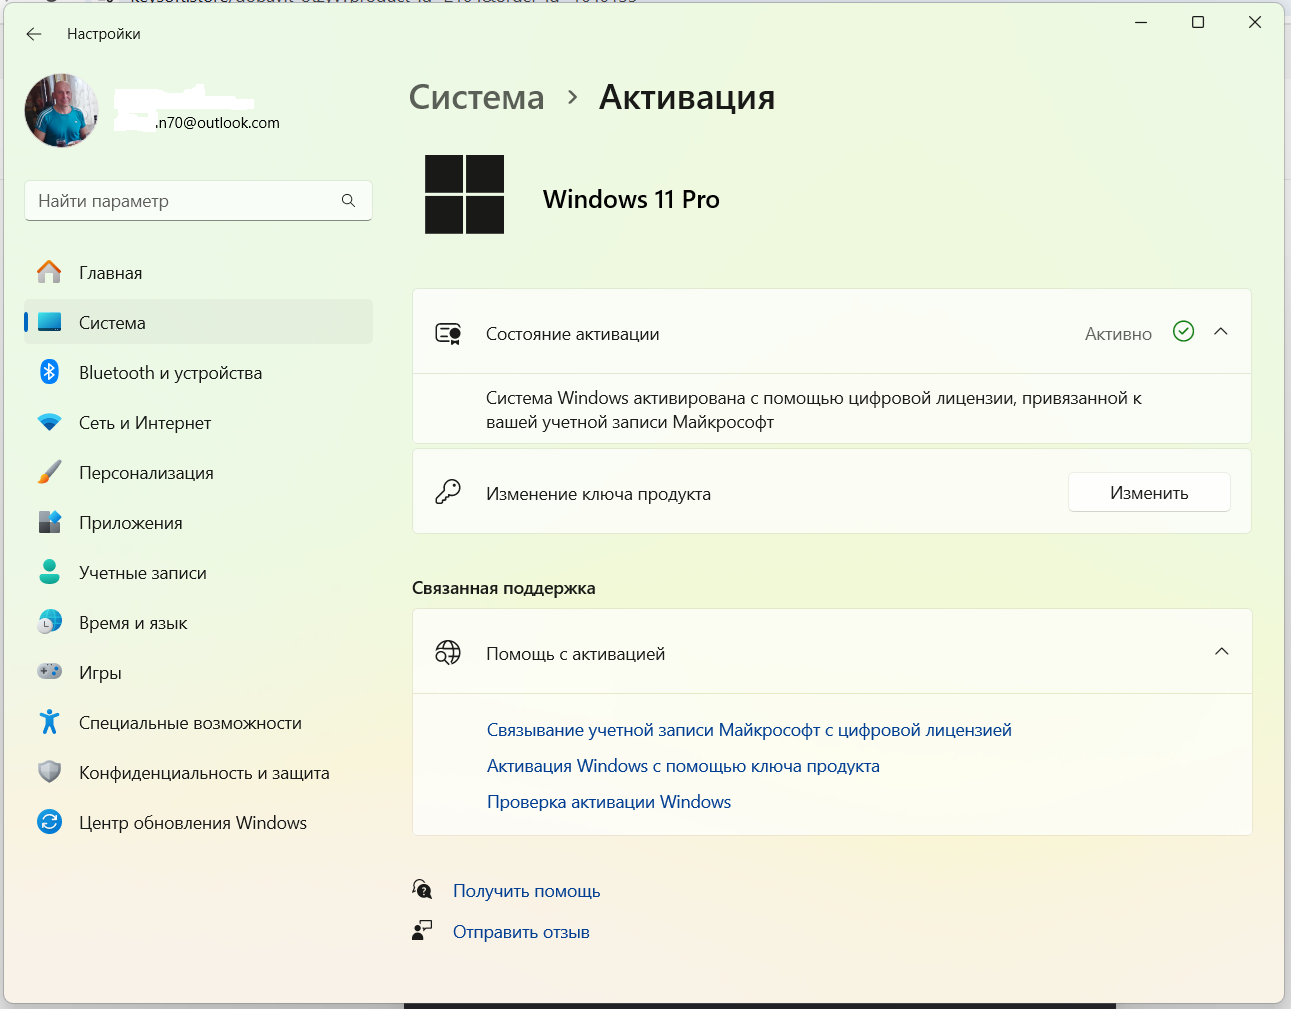
Task: Click the Время и язык clock icon
Action: [x=49, y=622]
